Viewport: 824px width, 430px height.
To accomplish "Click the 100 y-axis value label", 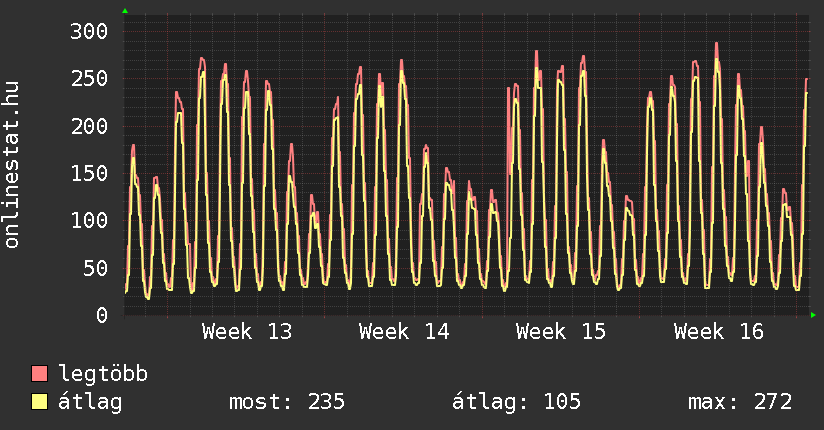I will click(x=88, y=220).
